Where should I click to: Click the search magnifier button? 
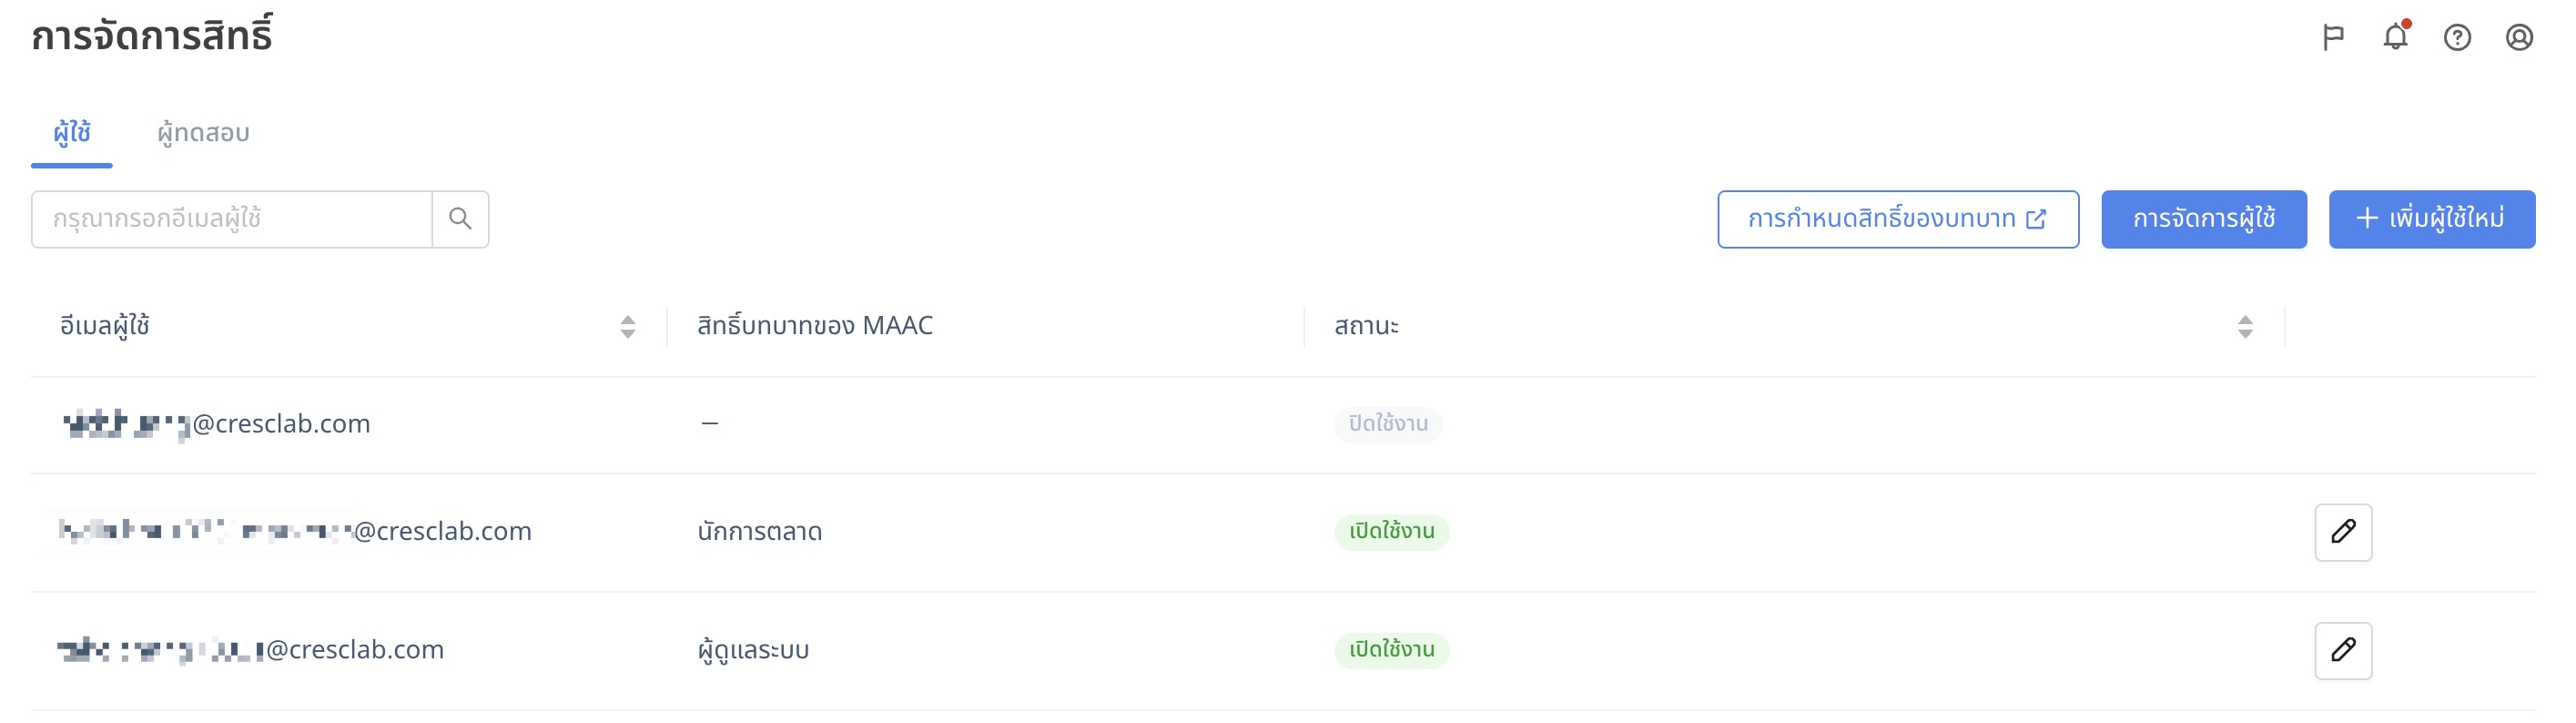point(460,219)
